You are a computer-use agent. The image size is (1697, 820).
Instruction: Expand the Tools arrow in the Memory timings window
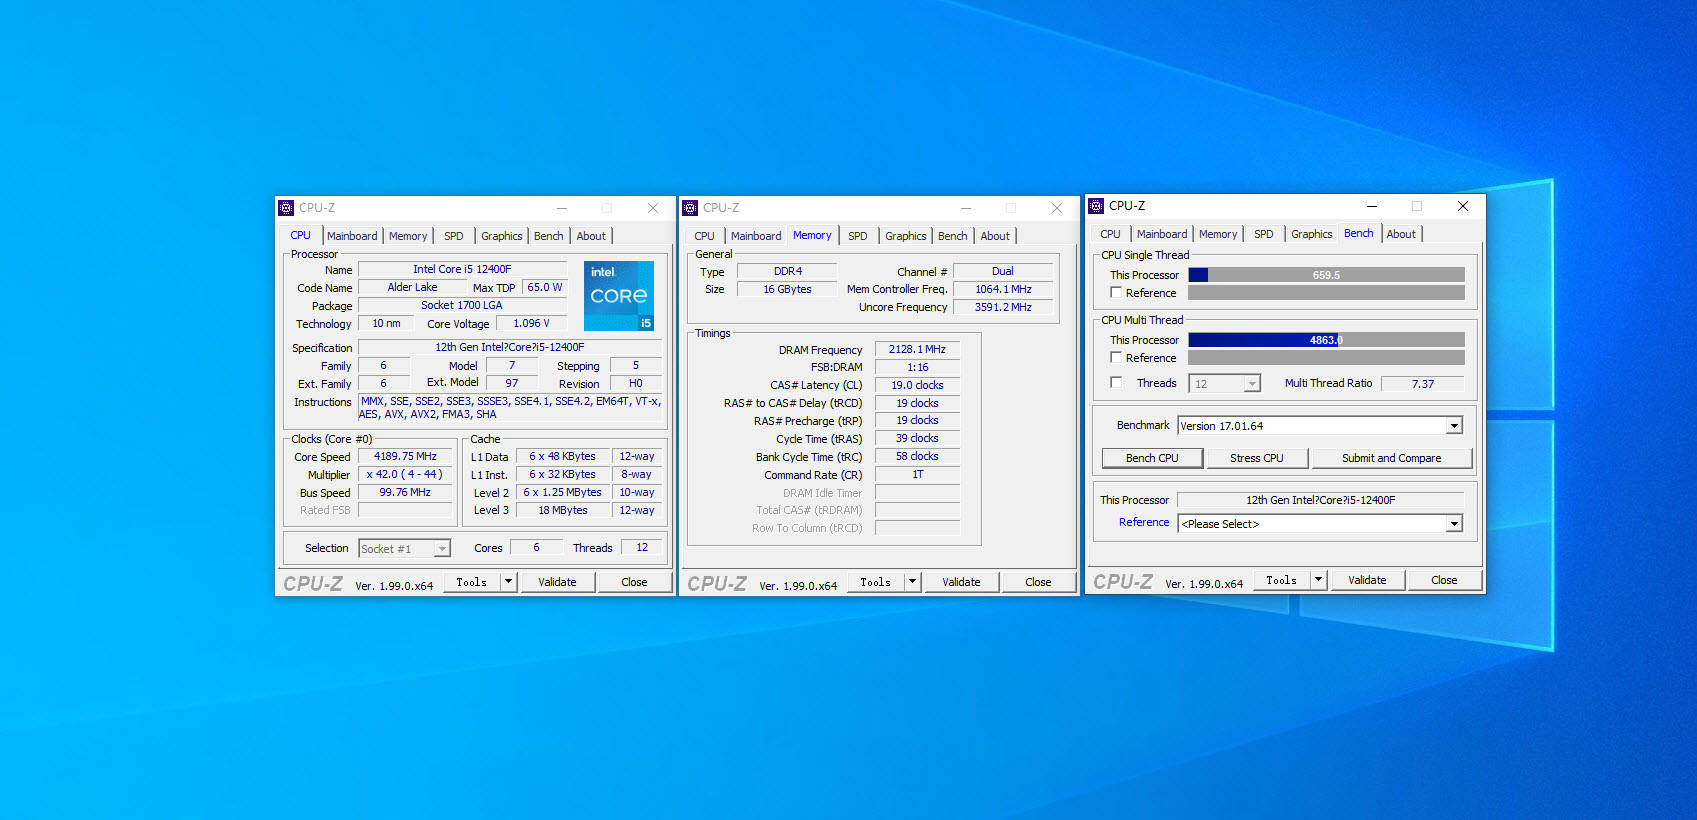point(913,582)
